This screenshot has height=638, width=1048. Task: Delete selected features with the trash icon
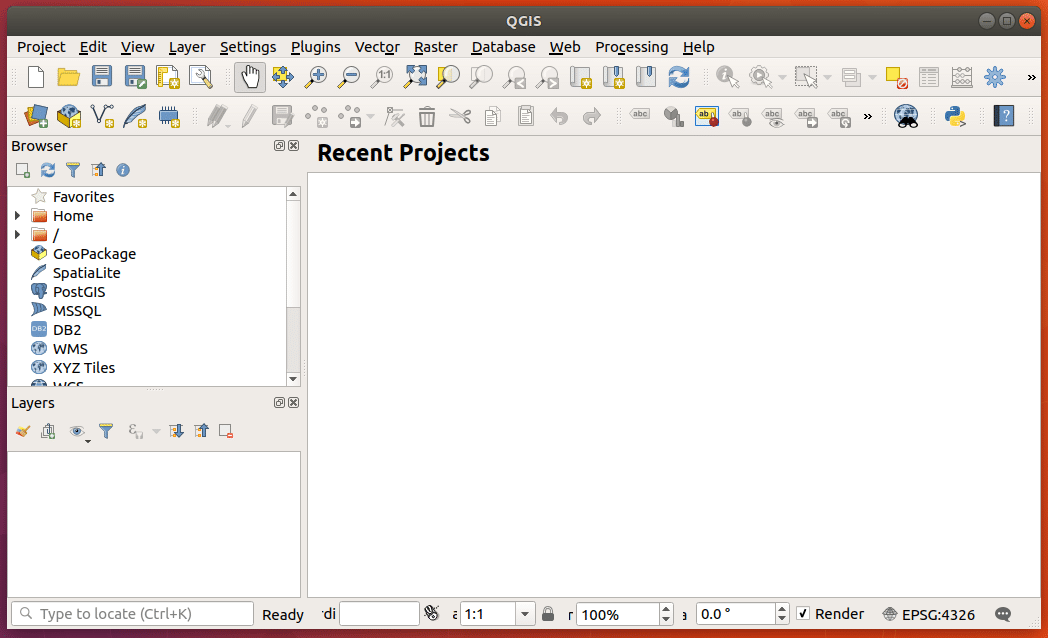click(x=426, y=116)
